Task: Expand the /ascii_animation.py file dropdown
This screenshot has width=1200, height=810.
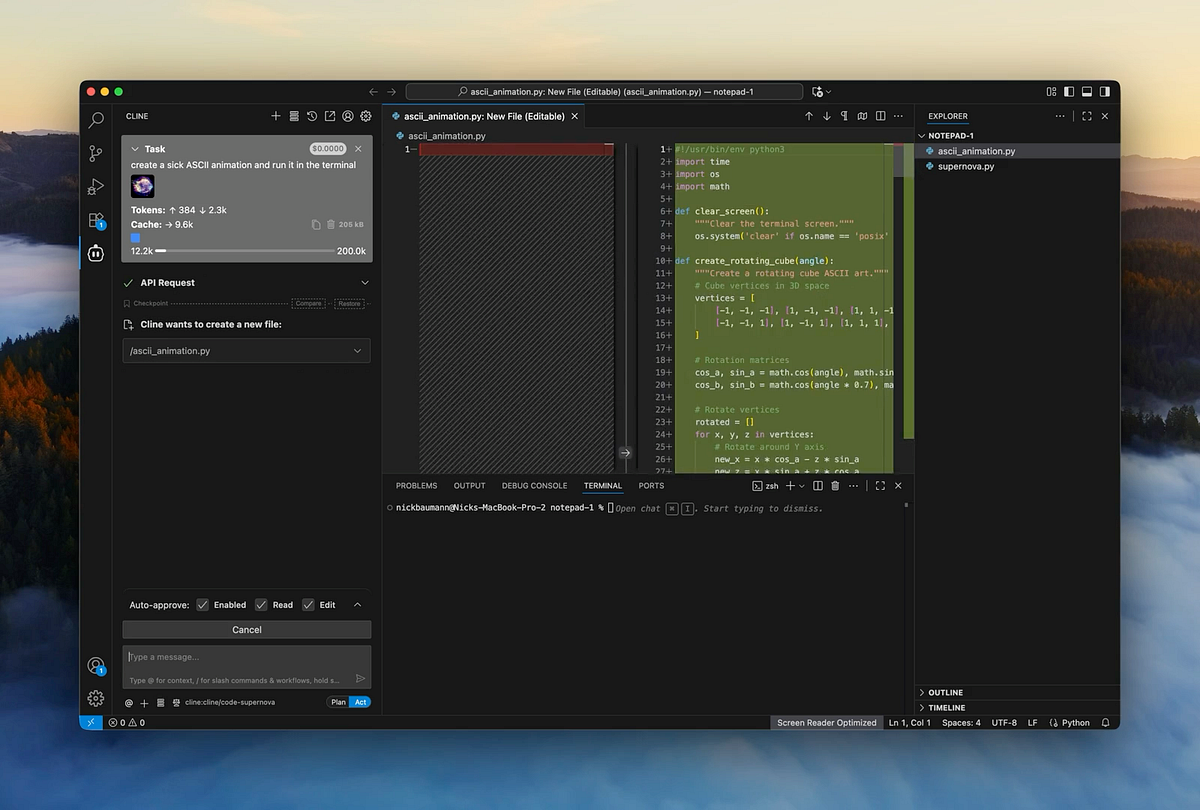Action: point(357,351)
